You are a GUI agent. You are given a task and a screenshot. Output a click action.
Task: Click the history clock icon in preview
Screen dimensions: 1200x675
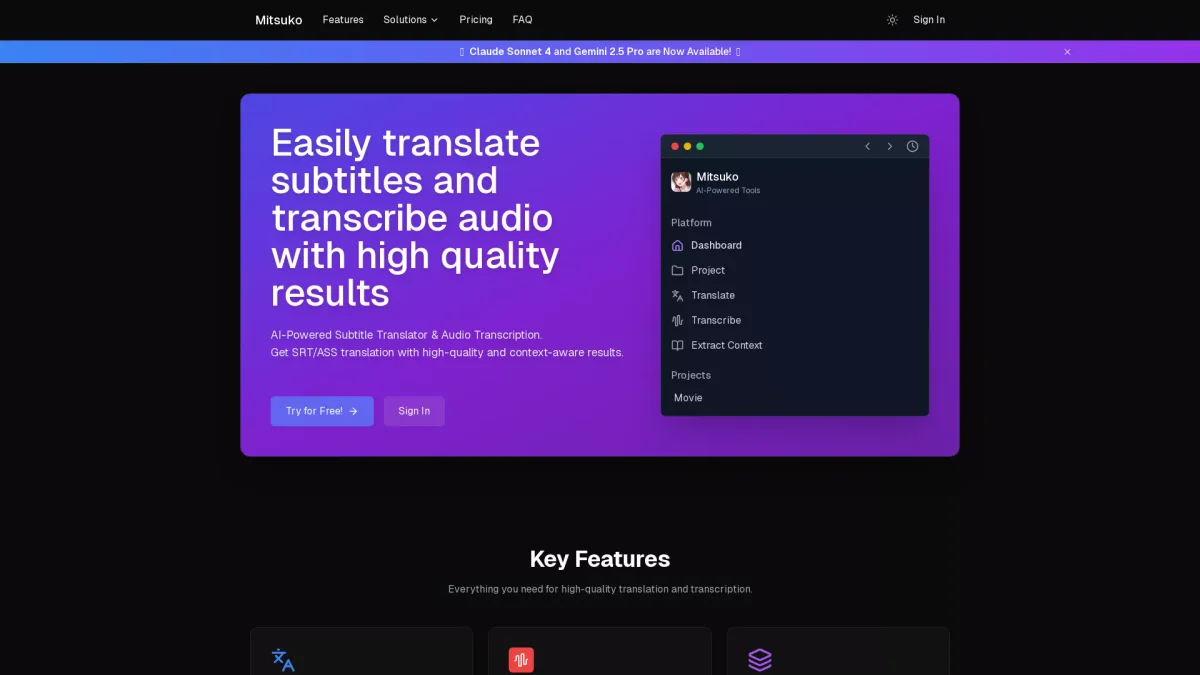912,146
